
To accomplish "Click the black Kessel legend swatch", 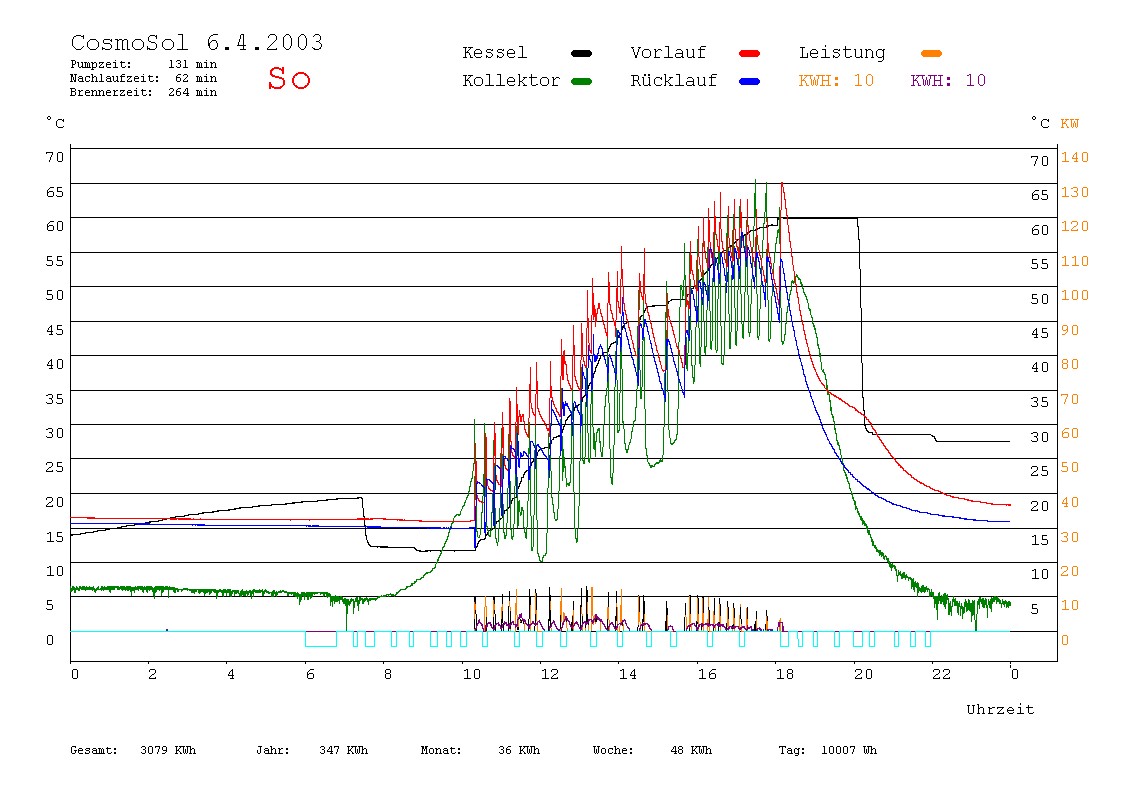I will click(x=581, y=53).
